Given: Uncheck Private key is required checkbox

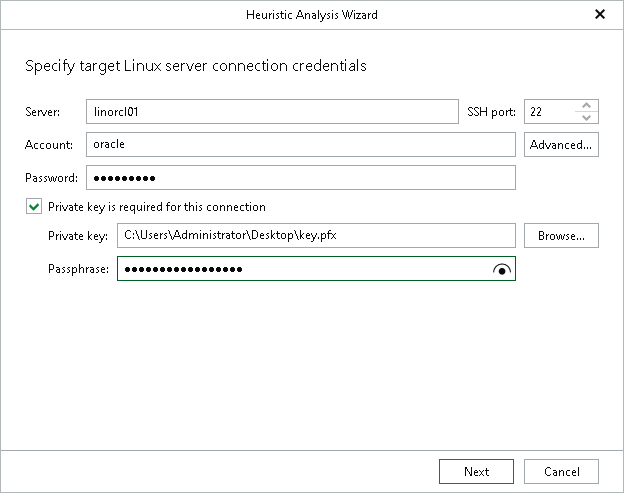Looking at the screenshot, I should point(34,207).
